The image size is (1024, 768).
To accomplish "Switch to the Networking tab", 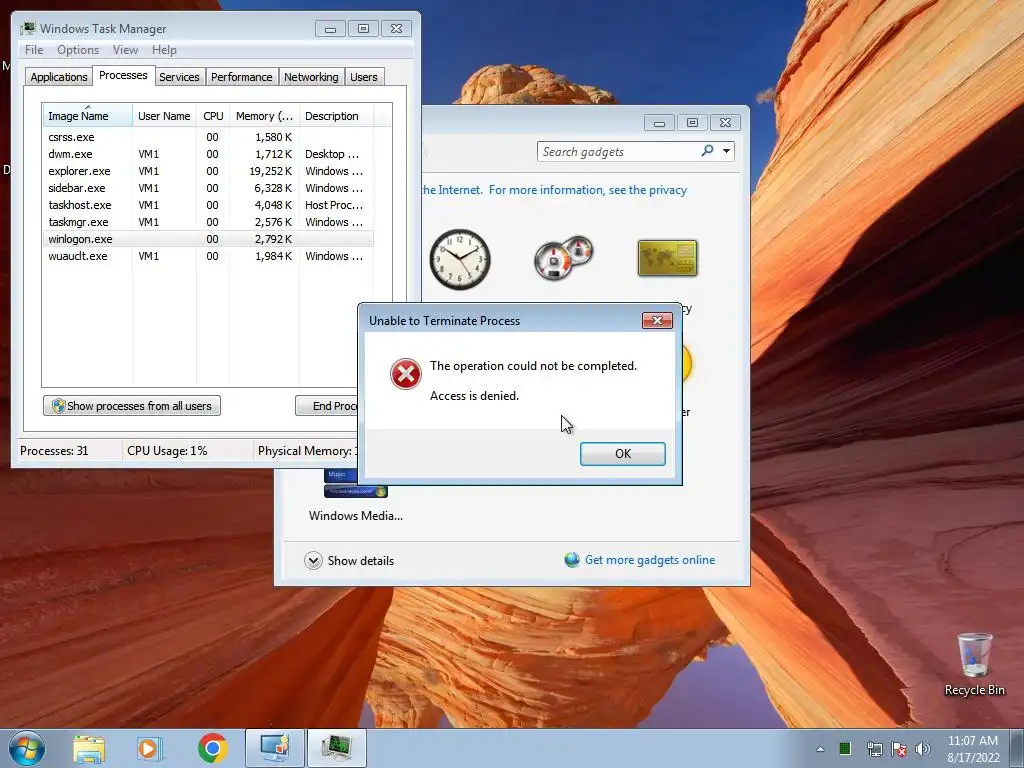I will (311, 77).
